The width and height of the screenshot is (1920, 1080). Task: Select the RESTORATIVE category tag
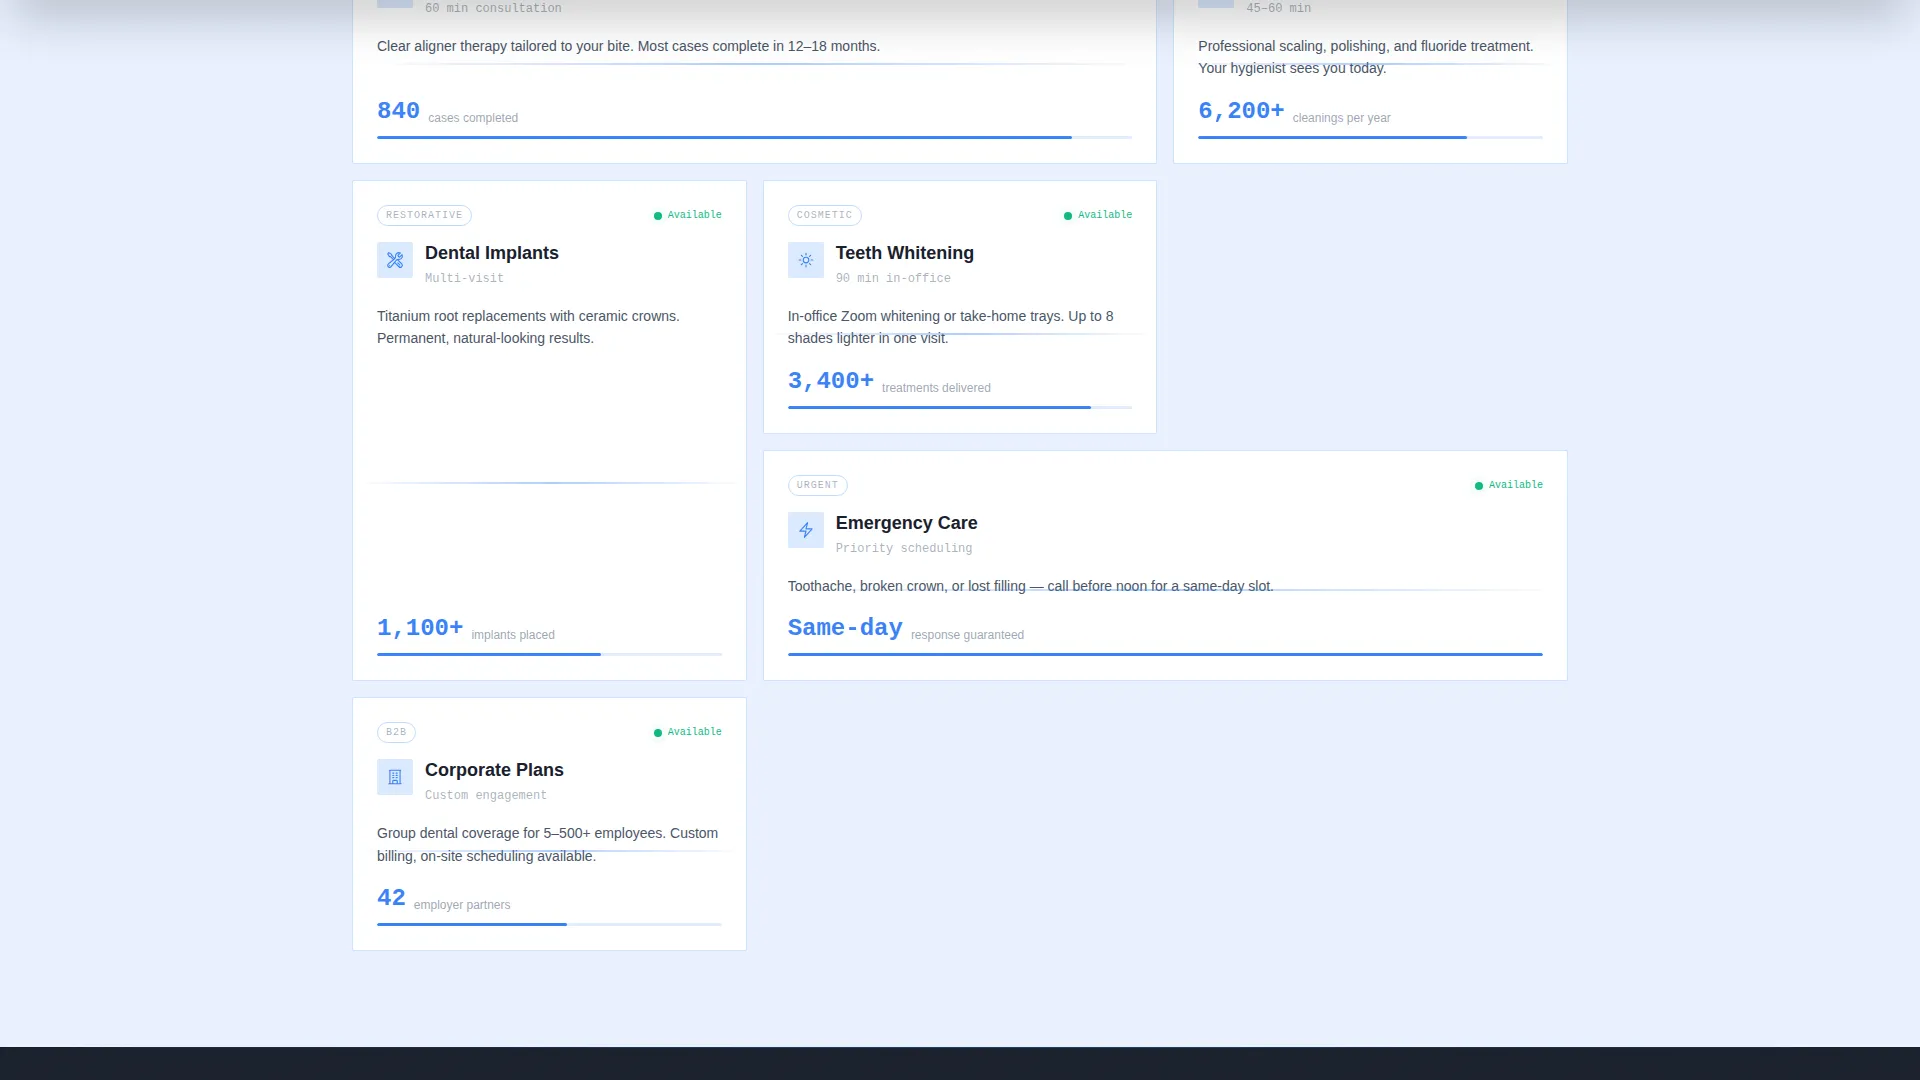pyautogui.click(x=424, y=215)
